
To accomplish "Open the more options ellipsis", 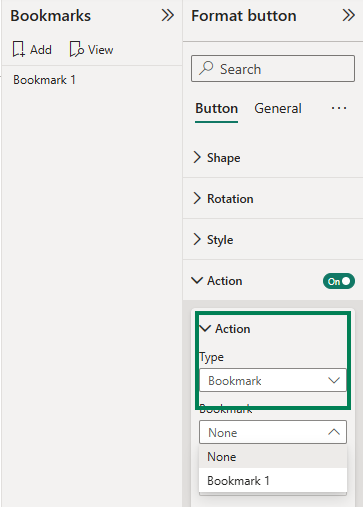I will coord(339,108).
